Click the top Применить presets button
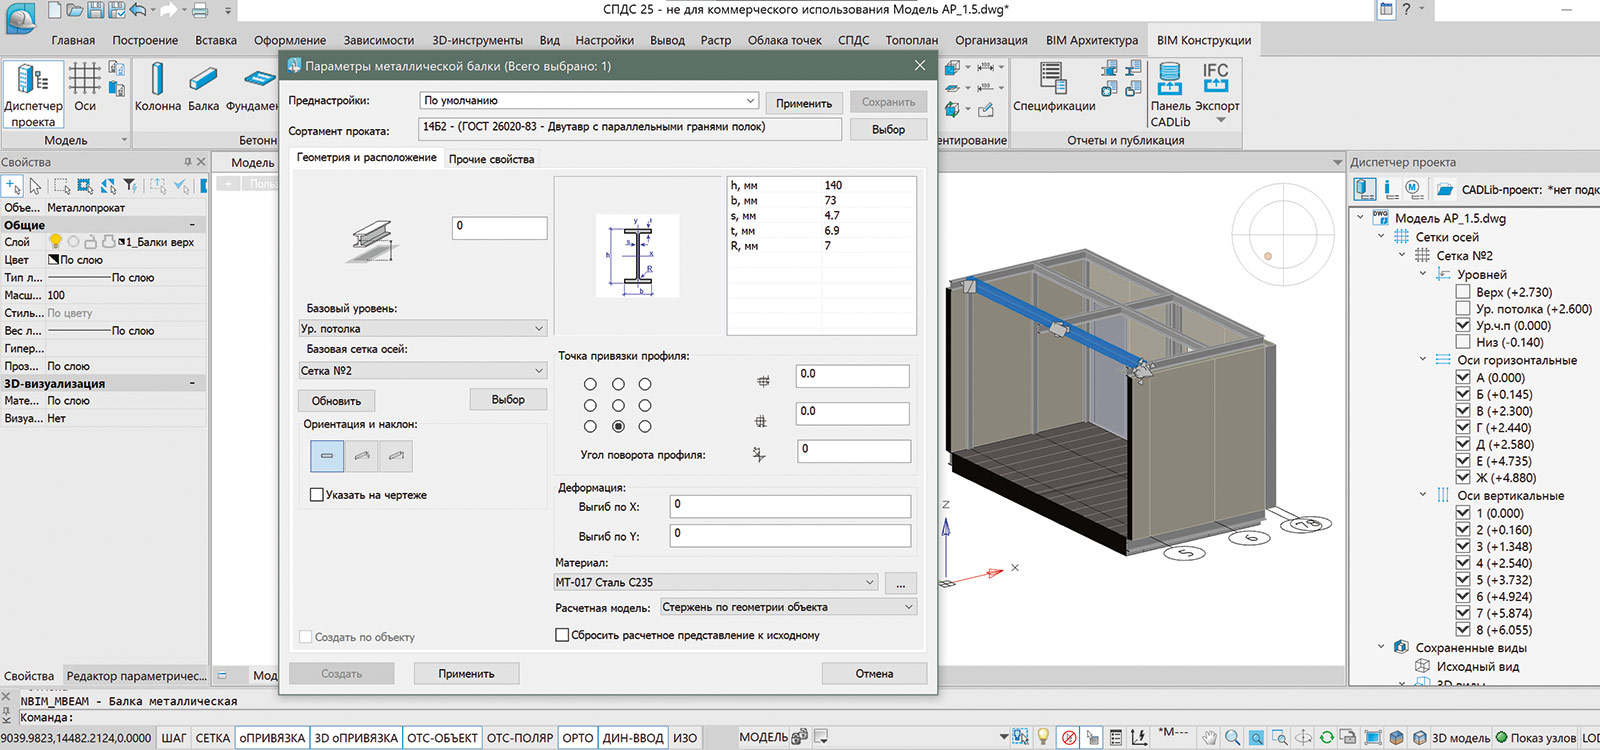Image resolution: width=1600 pixels, height=750 pixels. pos(804,103)
